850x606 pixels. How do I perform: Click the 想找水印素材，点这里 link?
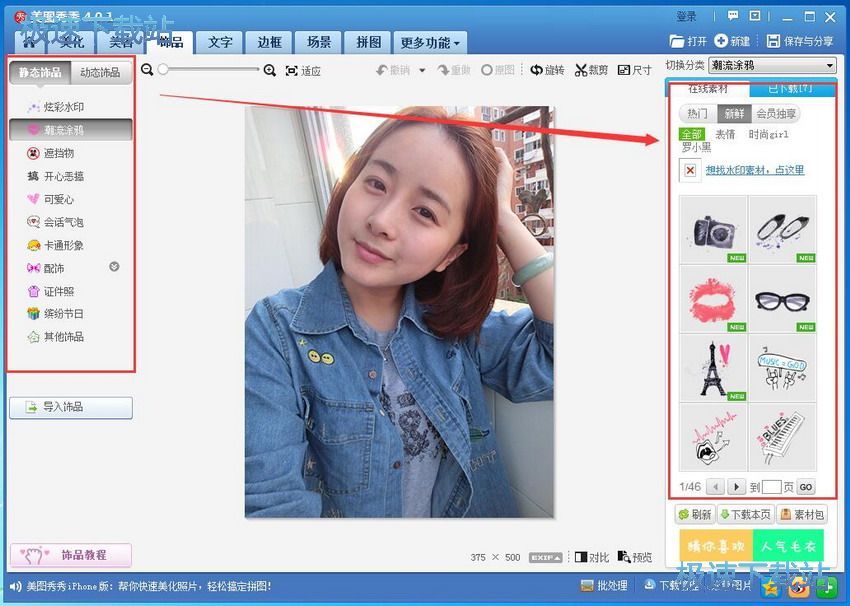click(x=755, y=170)
